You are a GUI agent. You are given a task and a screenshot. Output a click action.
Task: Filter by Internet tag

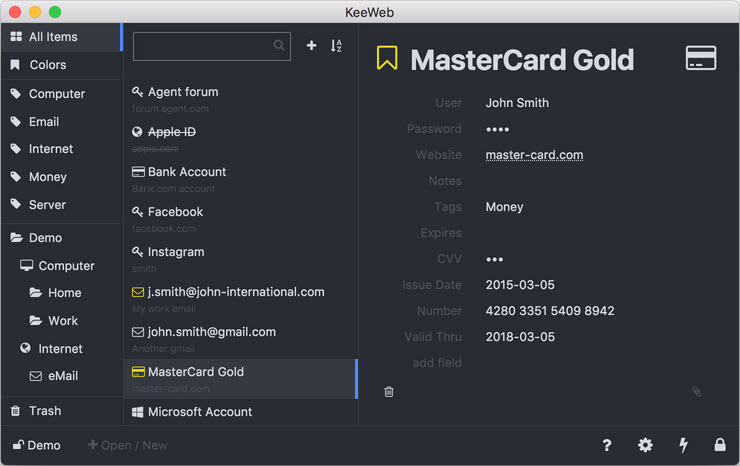coord(61,149)
